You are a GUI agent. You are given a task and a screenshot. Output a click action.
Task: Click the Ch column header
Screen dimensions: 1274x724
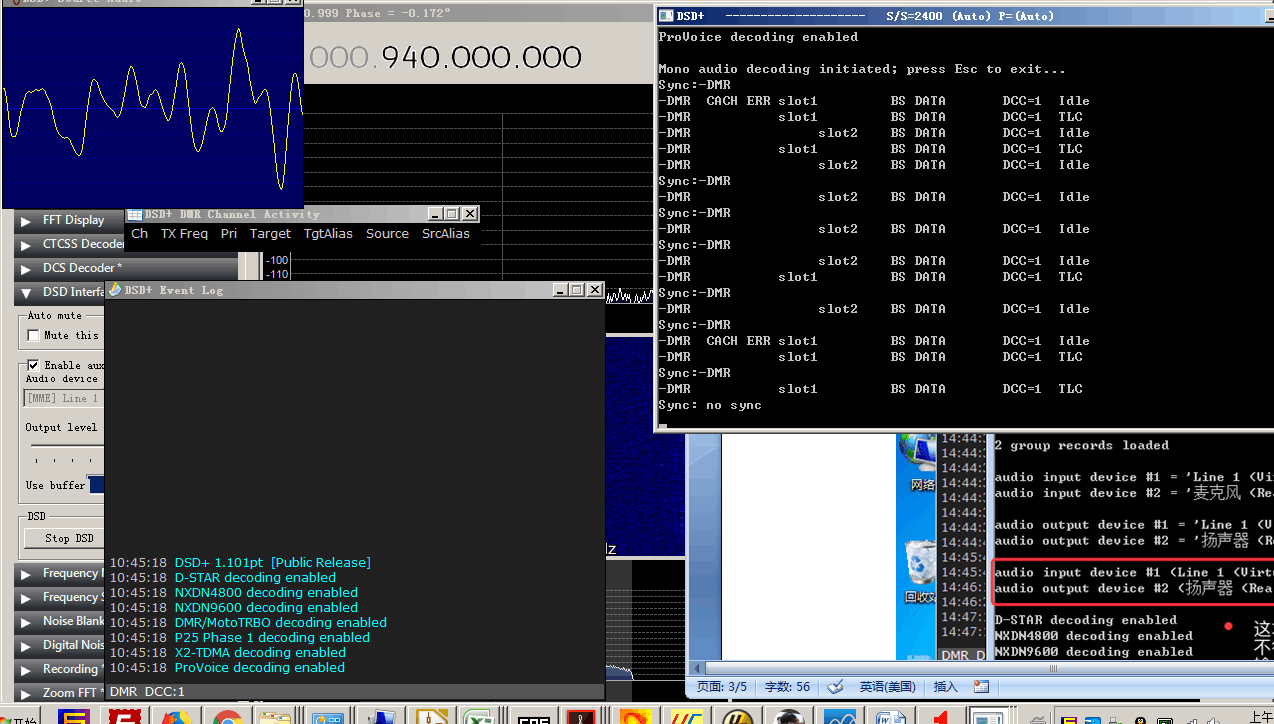[139, 234]
